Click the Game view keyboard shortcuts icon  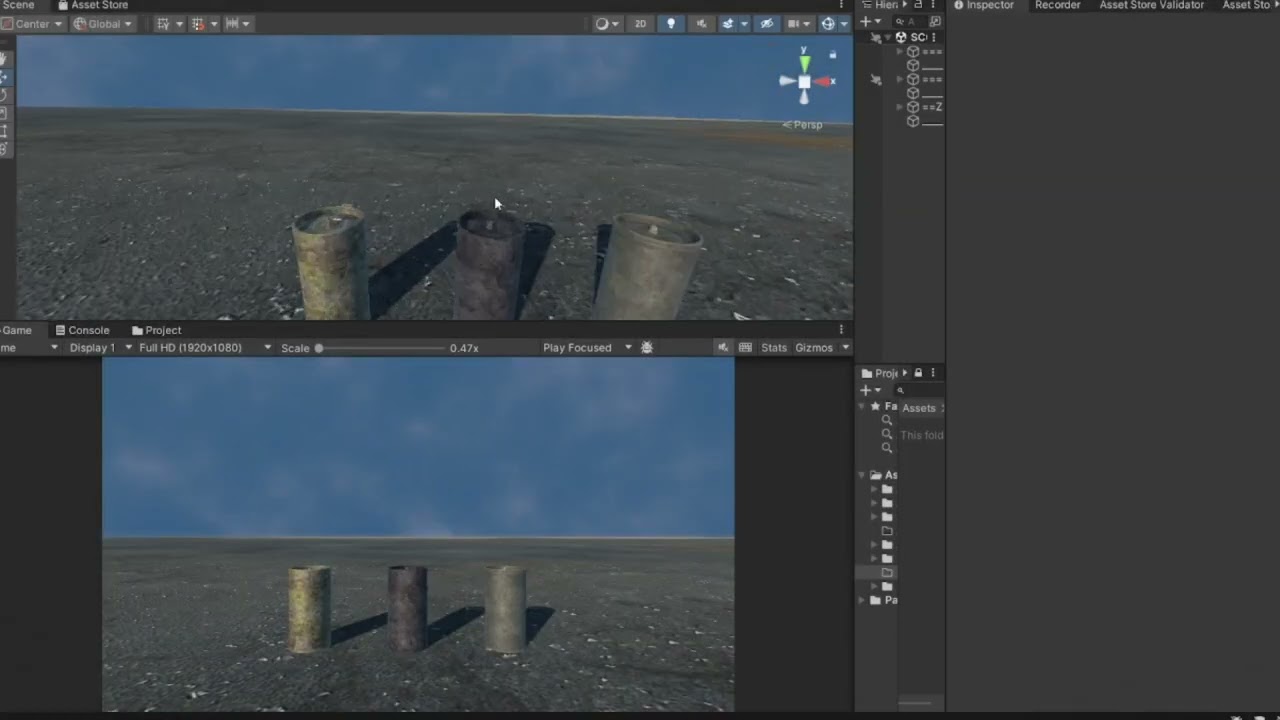(x=745, y=348)
